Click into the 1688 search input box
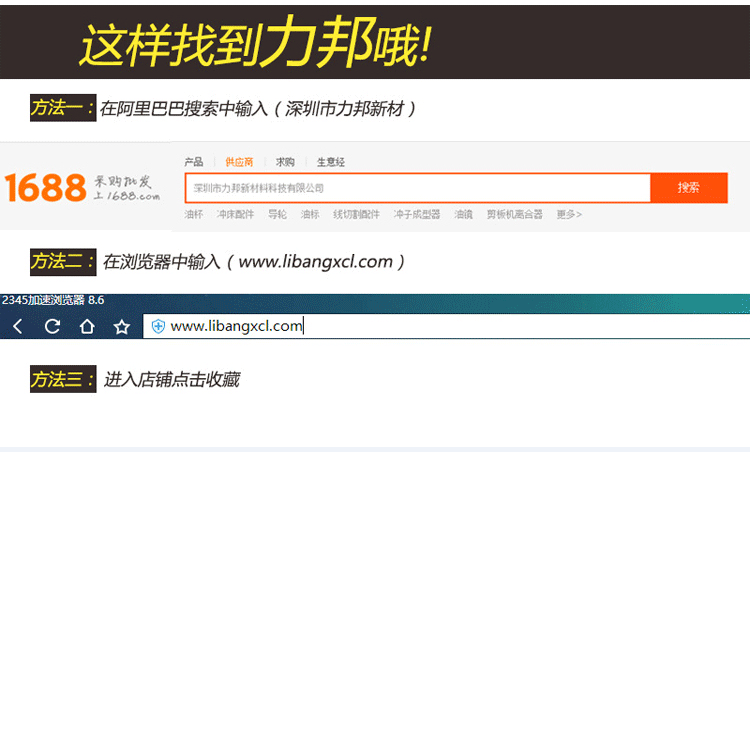The width and height of the screenshot is (750, 750). 417,188
